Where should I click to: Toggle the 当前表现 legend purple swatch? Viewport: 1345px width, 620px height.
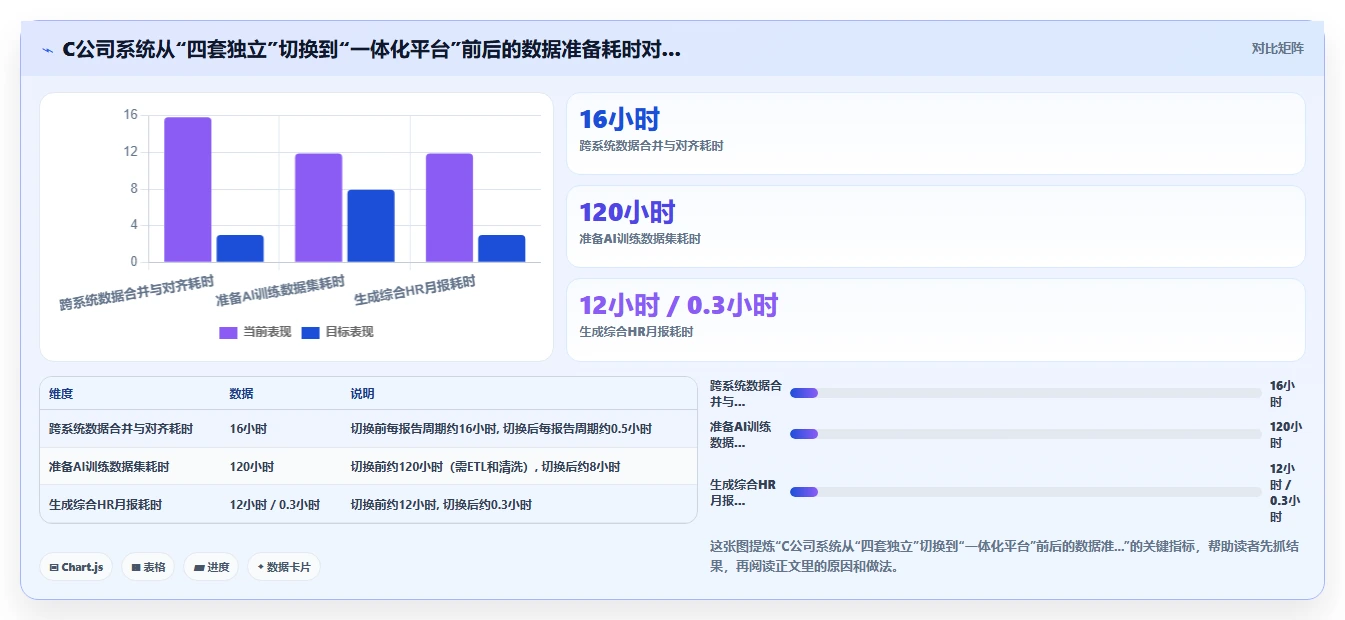[228, 332]
